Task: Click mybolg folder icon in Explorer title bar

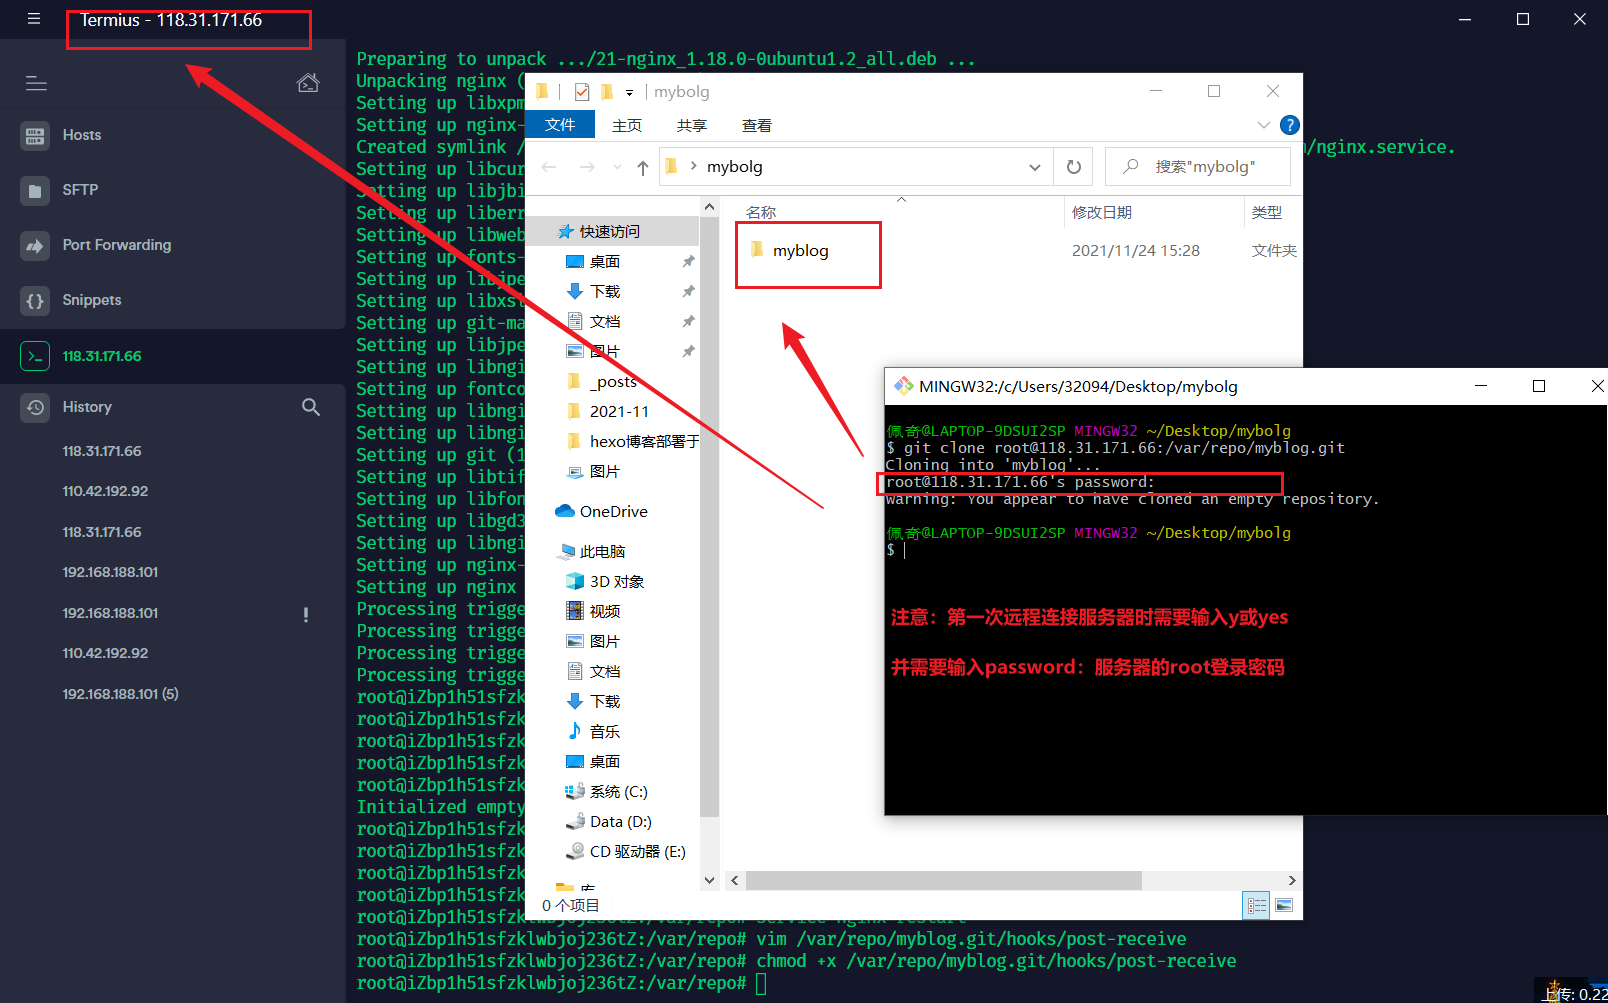Action: [x=542, y=92]
